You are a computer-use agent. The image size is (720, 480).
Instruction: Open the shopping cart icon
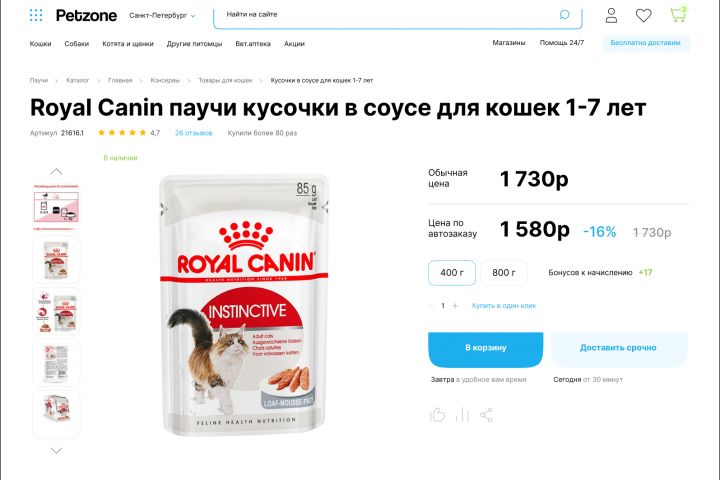tap(678, 15)
